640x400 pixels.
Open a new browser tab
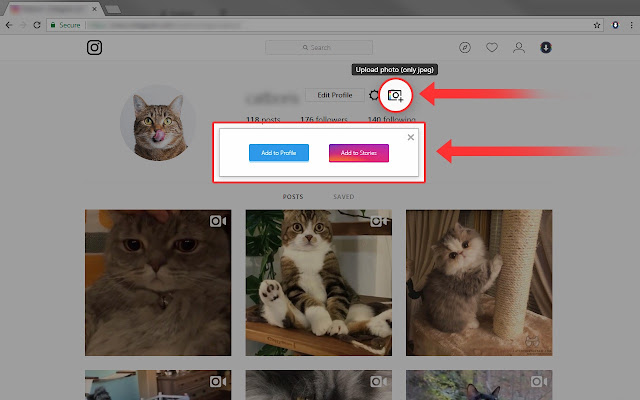coord(113,9)
